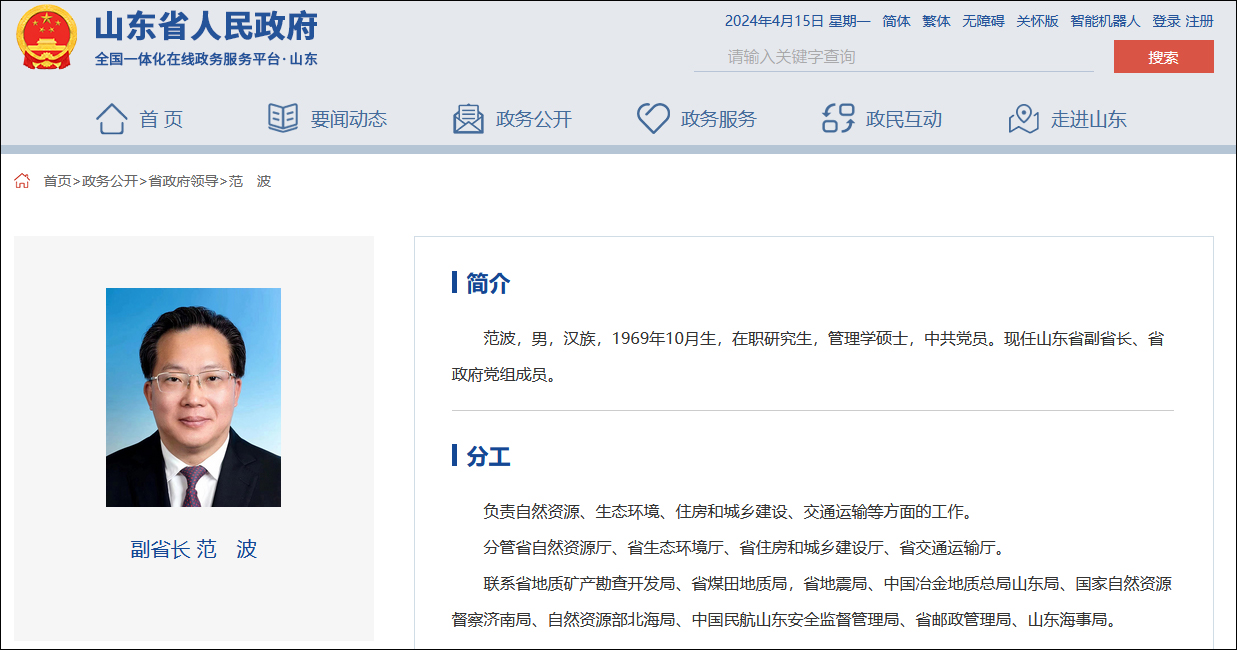Click the biography line starting 范波，男，汉族
The width and height of the screenshot is (1237, 650).
808,357
